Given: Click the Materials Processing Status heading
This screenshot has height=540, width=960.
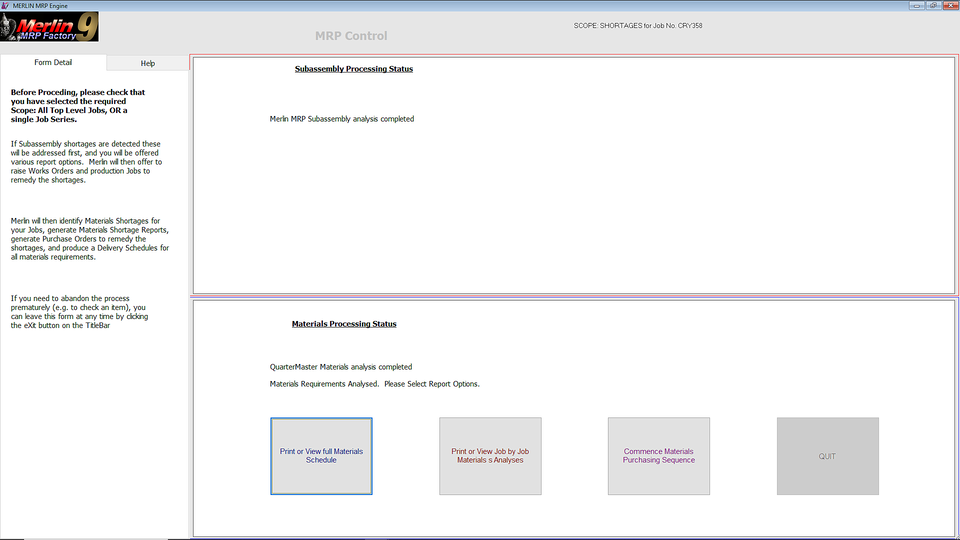Looking at the screenshot, I should [x=343, y=324].
